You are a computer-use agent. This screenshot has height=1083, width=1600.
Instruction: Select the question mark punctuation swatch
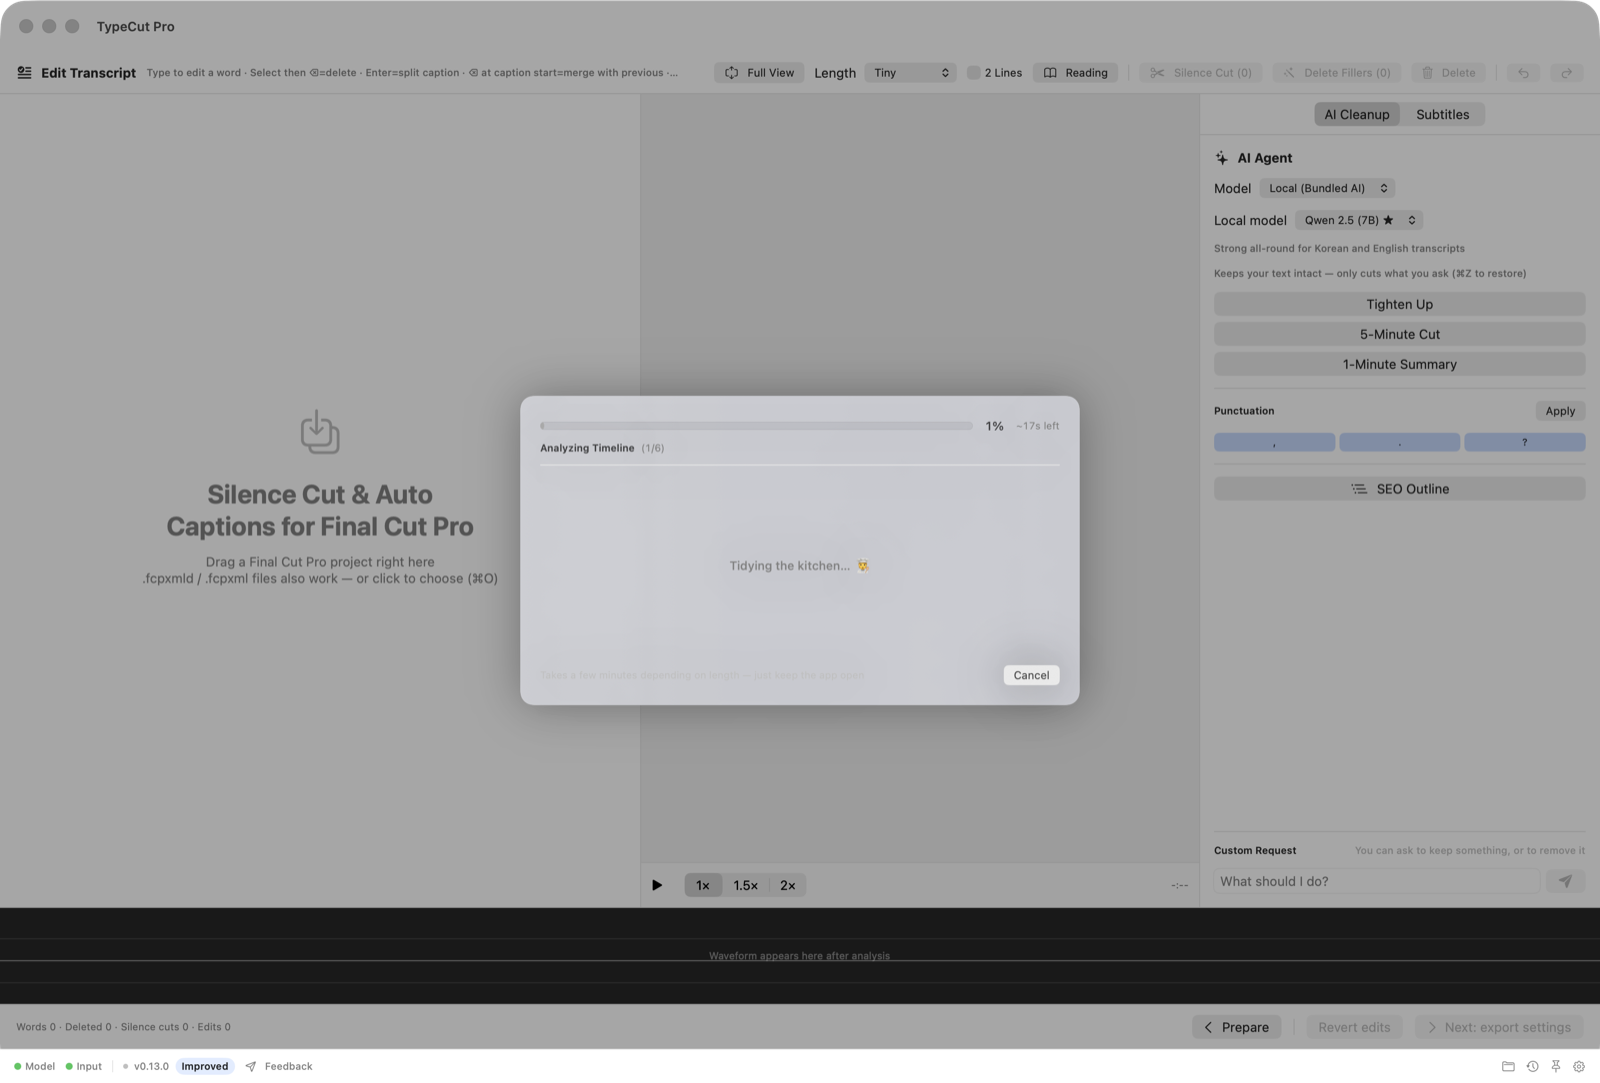pos(1524,442)
